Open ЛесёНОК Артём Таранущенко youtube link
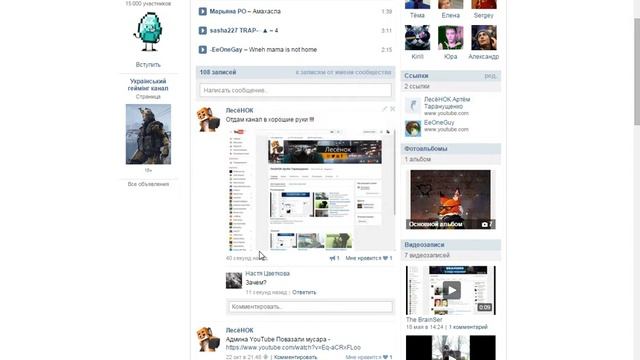Screen dimensions: 640x360 [x=447, y=103]
